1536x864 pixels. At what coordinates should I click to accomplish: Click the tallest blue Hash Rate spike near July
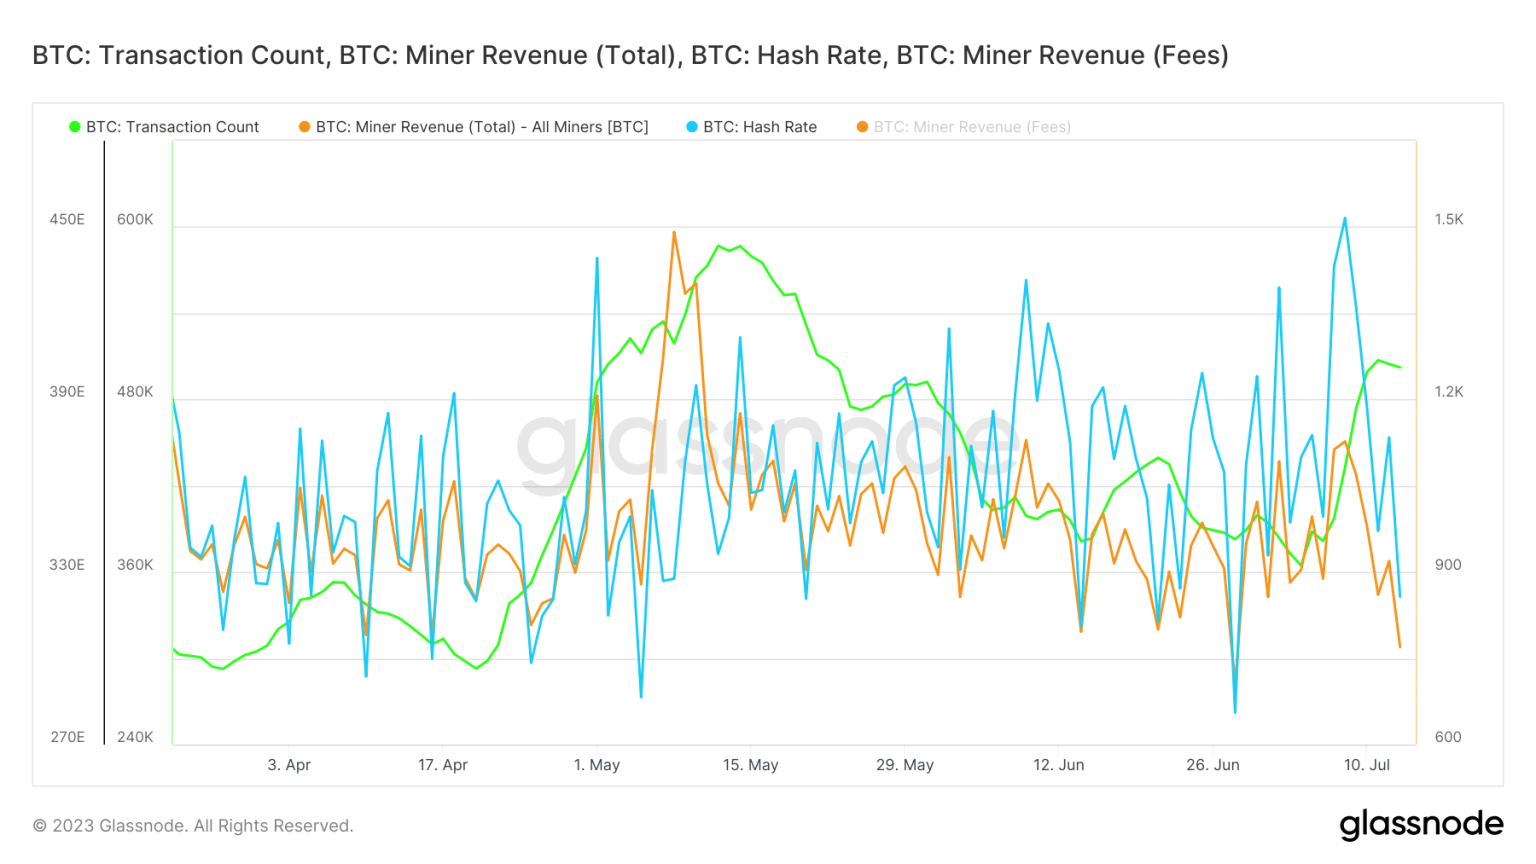[x=1344, y=216]
